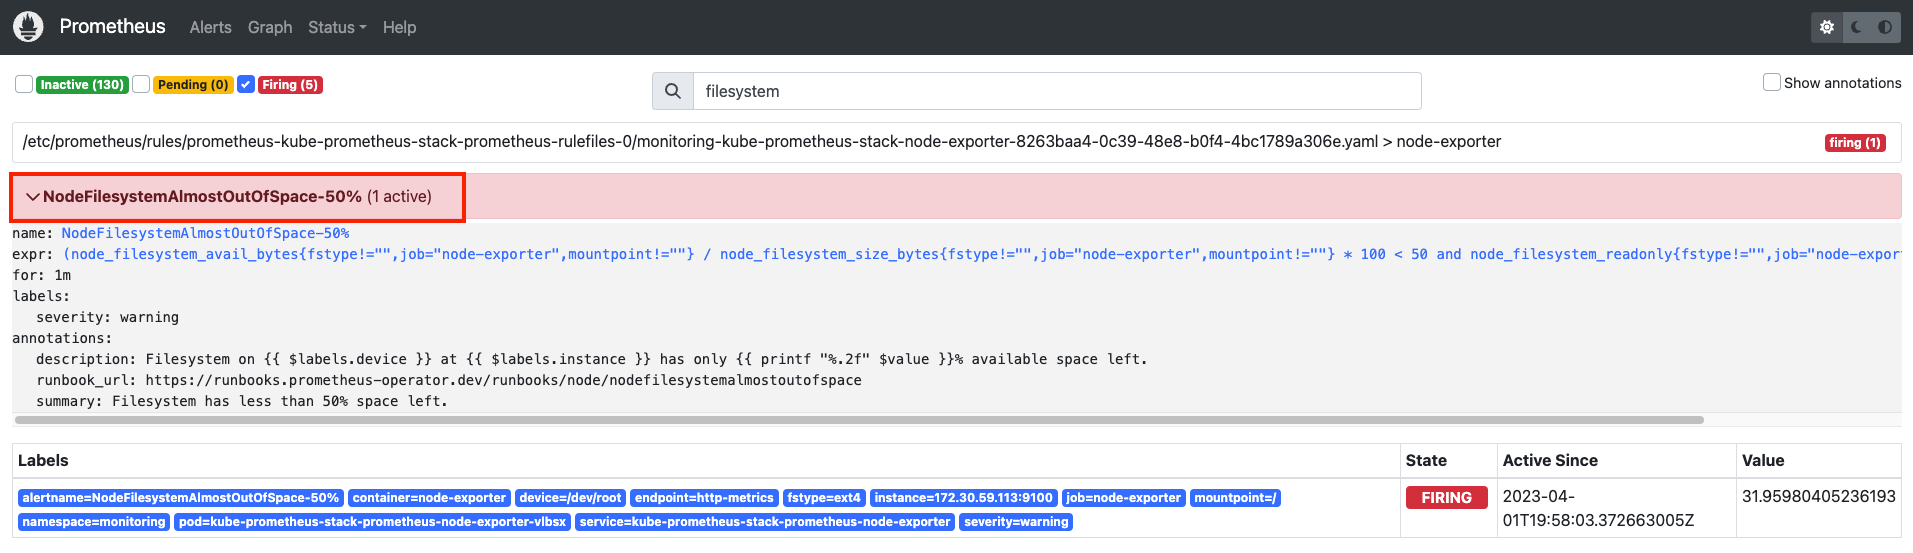The width and height of the screenshot is (1913, 553).
Task: Click the service=kube-prometheus-stack-prometheus-node-exporter label
Action: [765, 522]
